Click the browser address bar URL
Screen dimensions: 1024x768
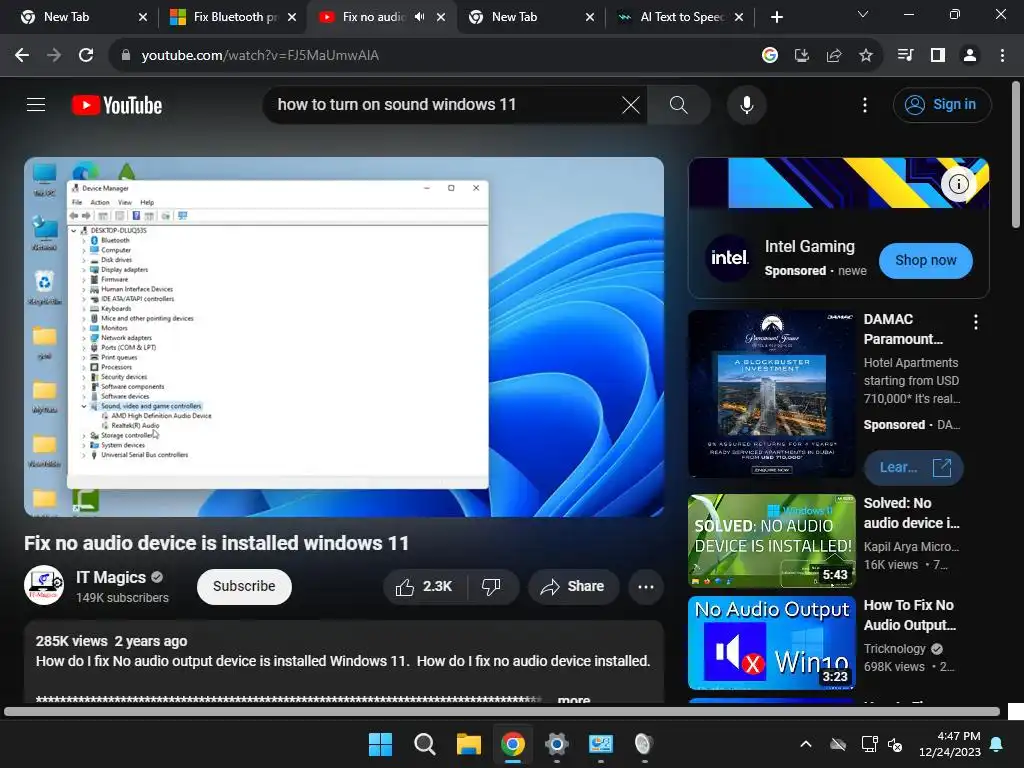tap(260, 56)
